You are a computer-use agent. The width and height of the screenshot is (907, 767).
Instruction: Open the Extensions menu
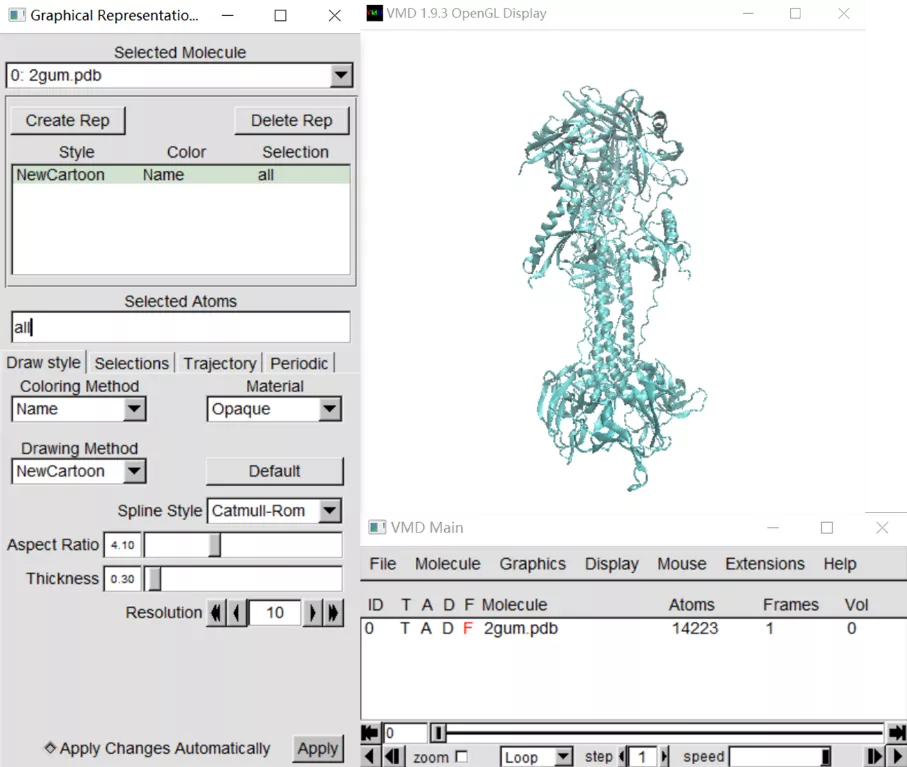764,564
